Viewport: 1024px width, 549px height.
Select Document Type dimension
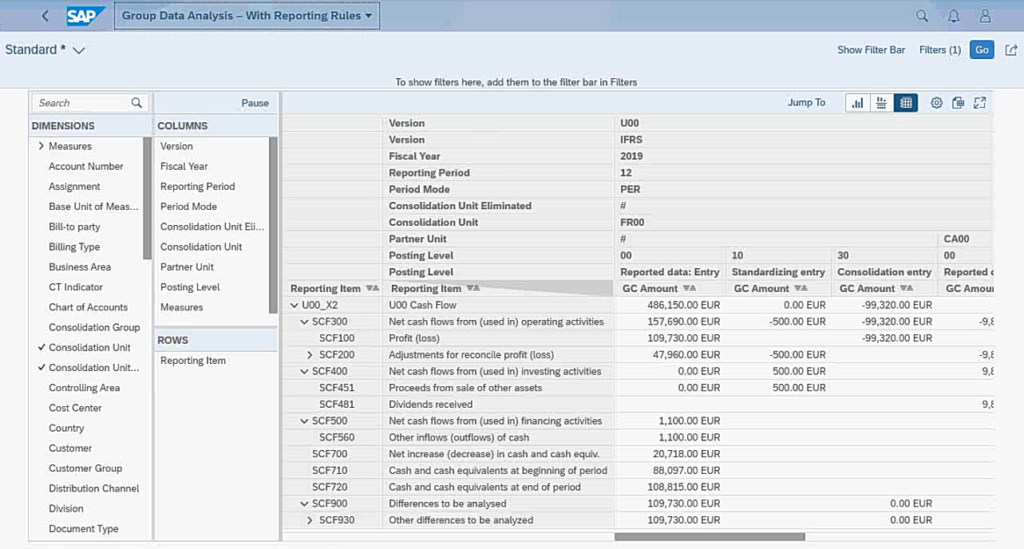[x=84, y=528]
